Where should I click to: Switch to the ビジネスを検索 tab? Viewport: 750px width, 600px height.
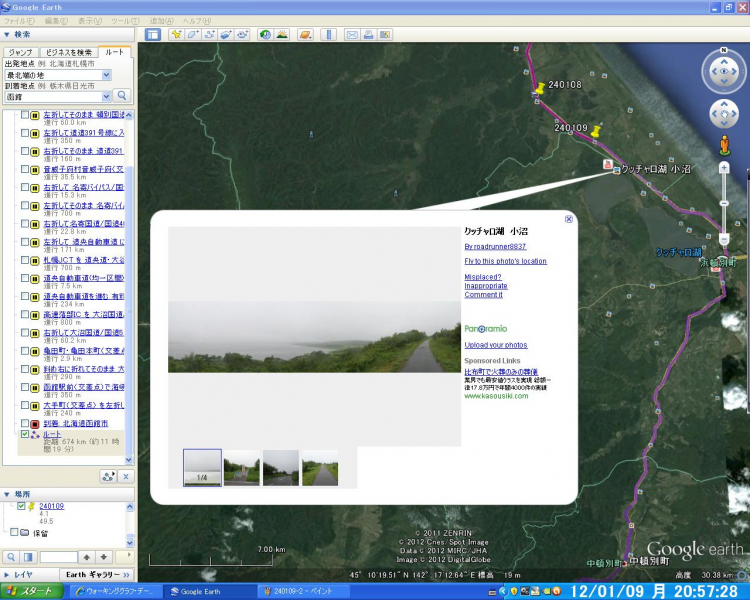click(69, 52)
